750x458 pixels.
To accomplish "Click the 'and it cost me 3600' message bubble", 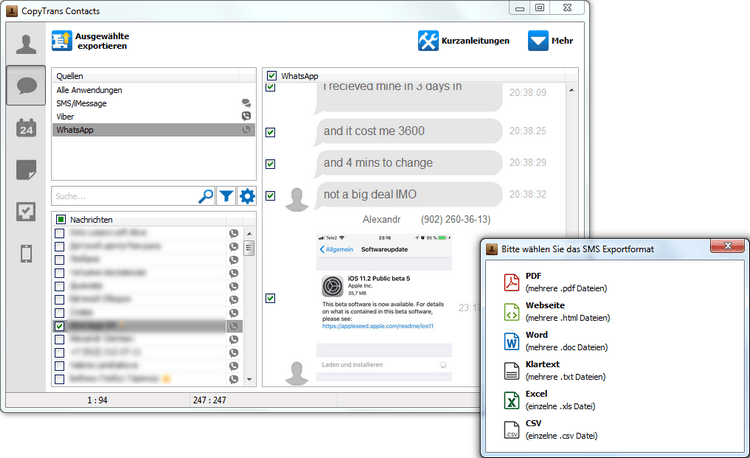I will (408, 131).
